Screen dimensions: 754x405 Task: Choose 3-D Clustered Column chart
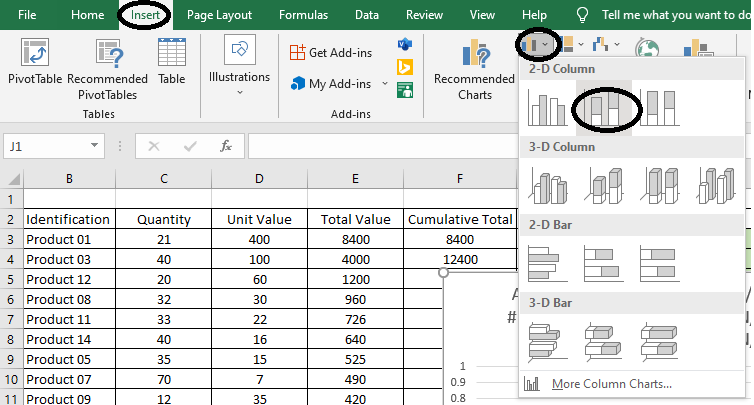coord(548,185)
